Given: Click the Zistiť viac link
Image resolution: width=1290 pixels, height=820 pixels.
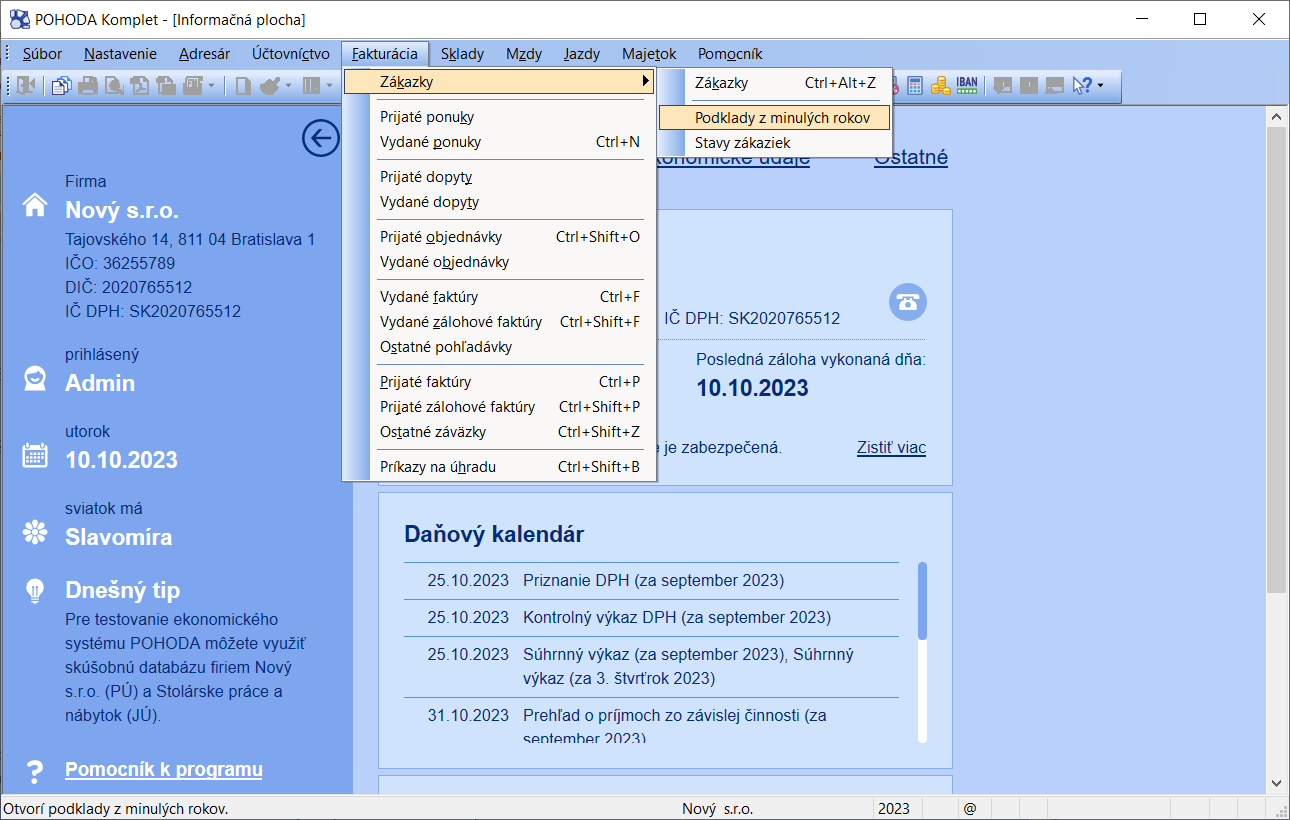Looking at the screenshot, I should (891, 448).
